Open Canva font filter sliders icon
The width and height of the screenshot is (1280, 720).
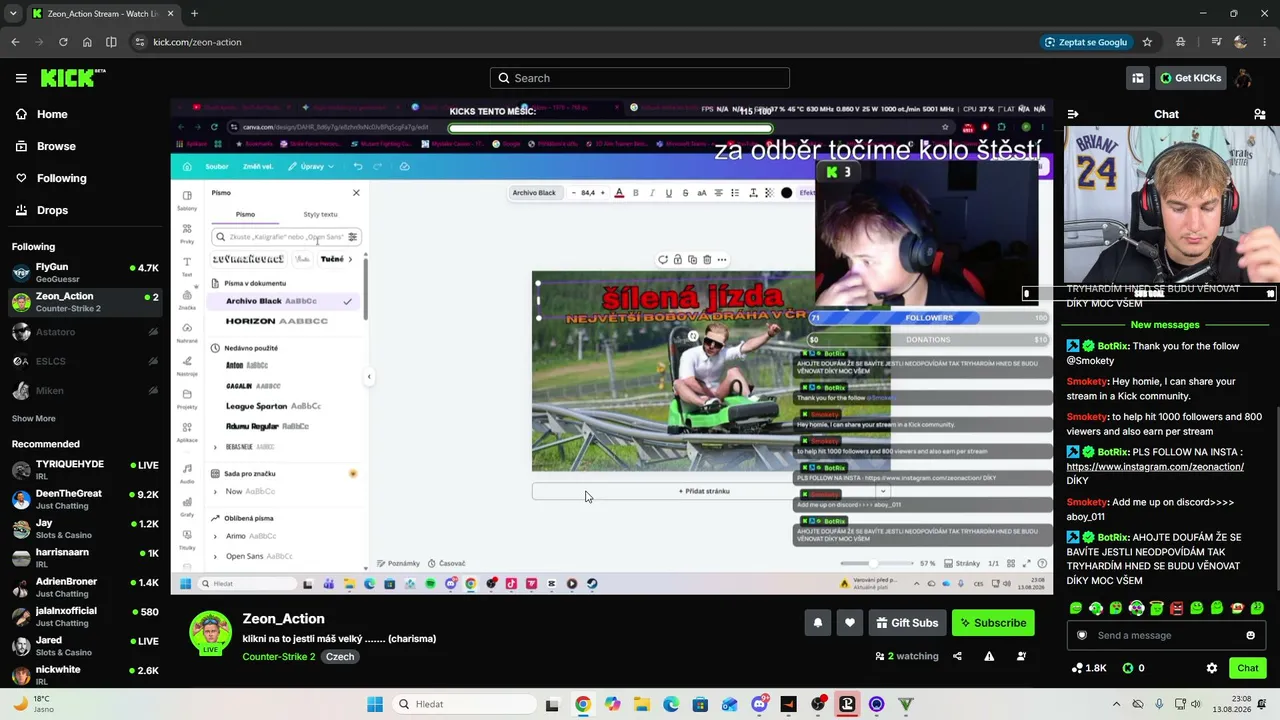352,237
